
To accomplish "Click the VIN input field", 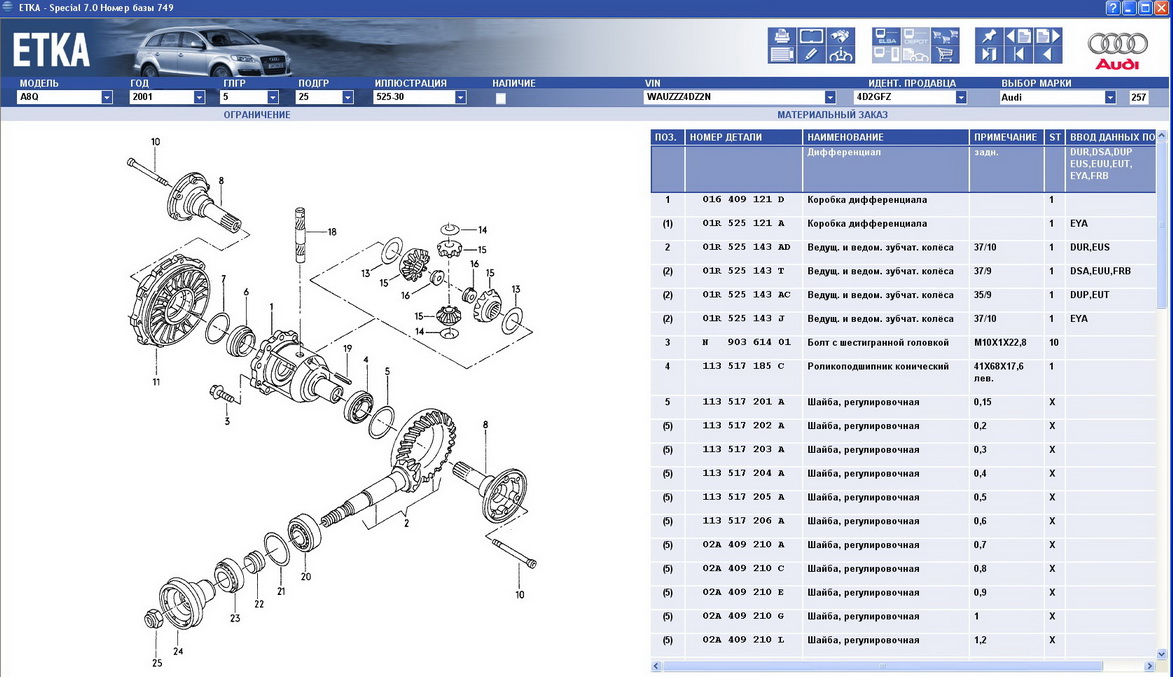I will 733,98.
